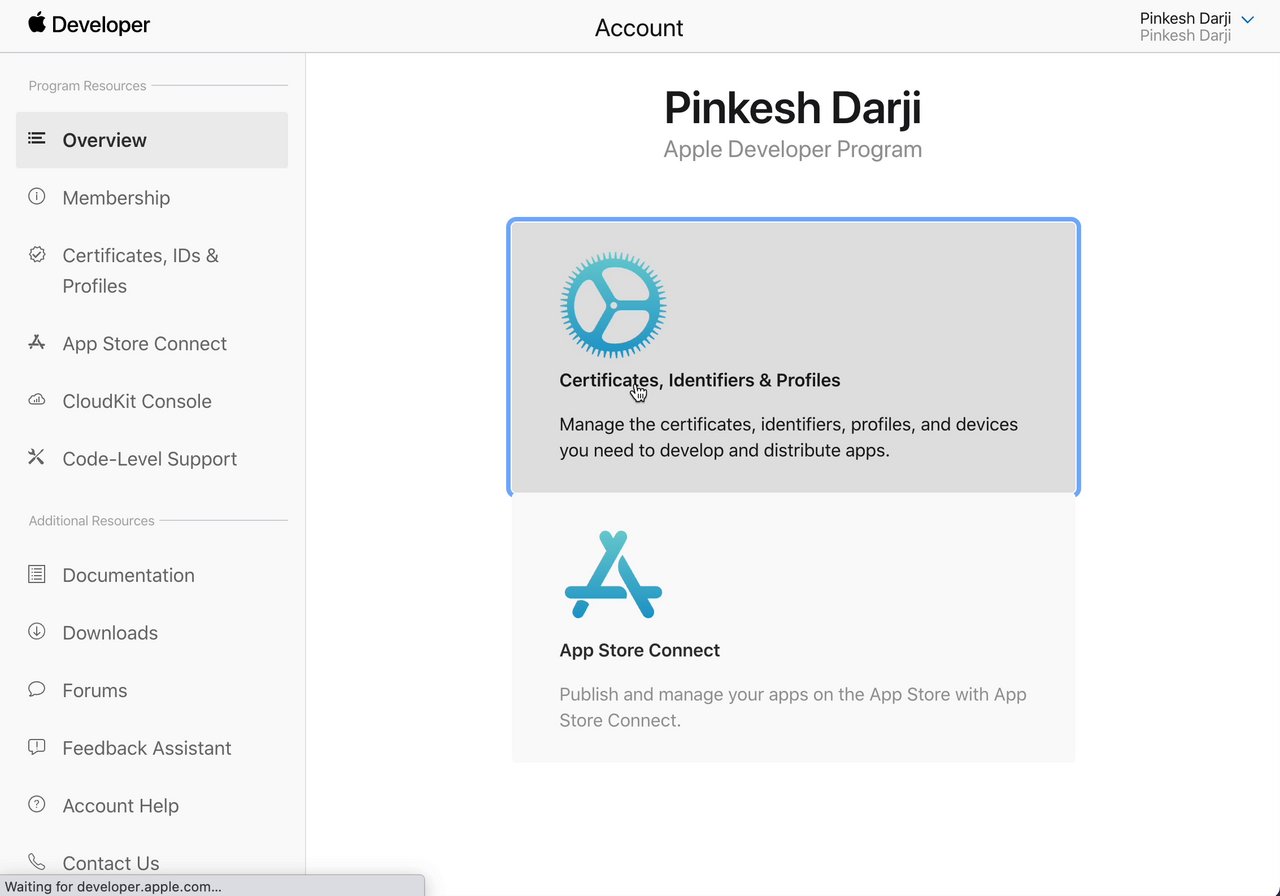This screenshot has height=896, width=1280.
Task: Select App Store Connect in sidebar
Action: (x=145, y=344)
